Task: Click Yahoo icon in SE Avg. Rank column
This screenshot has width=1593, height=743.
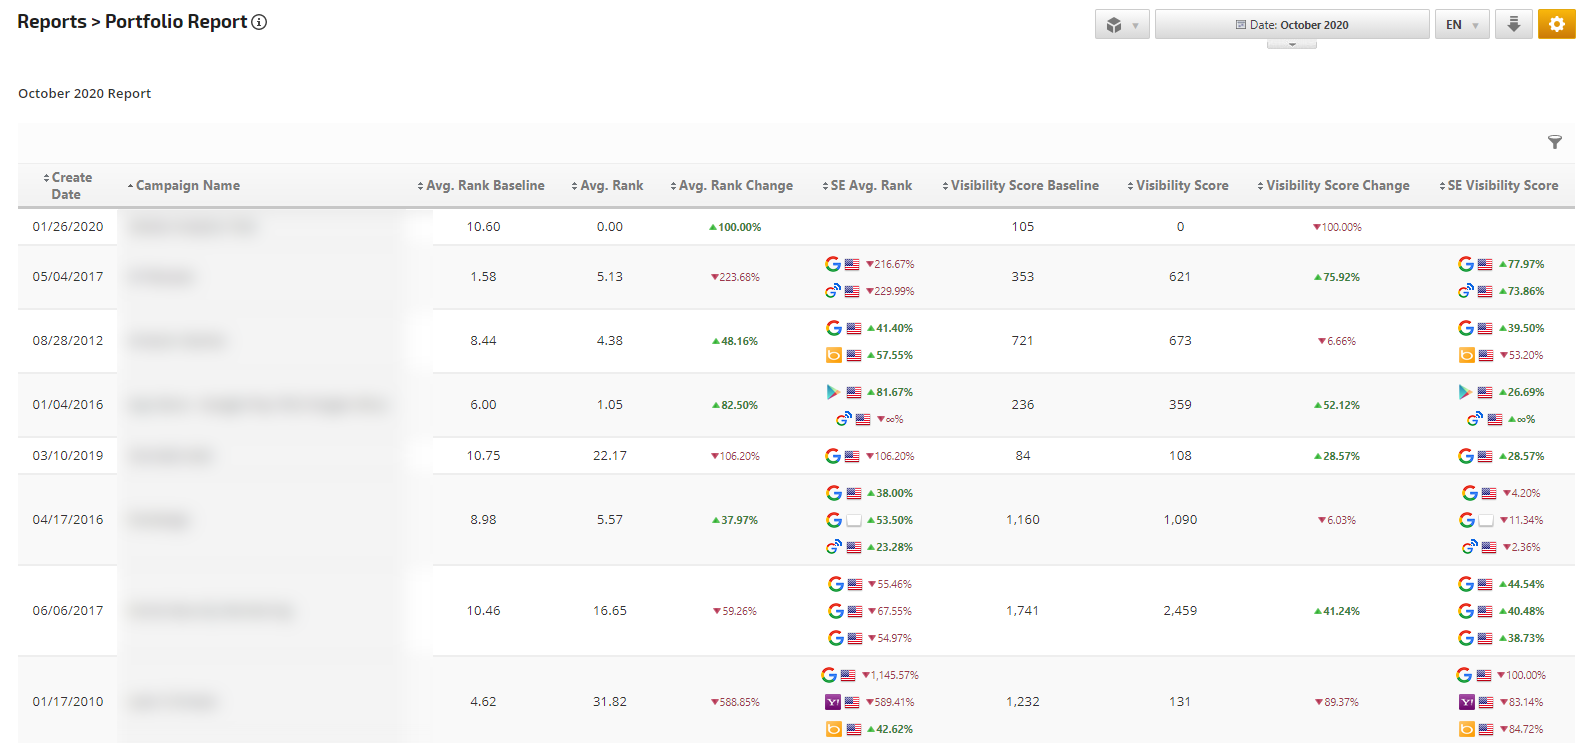Action: (832, 702)
